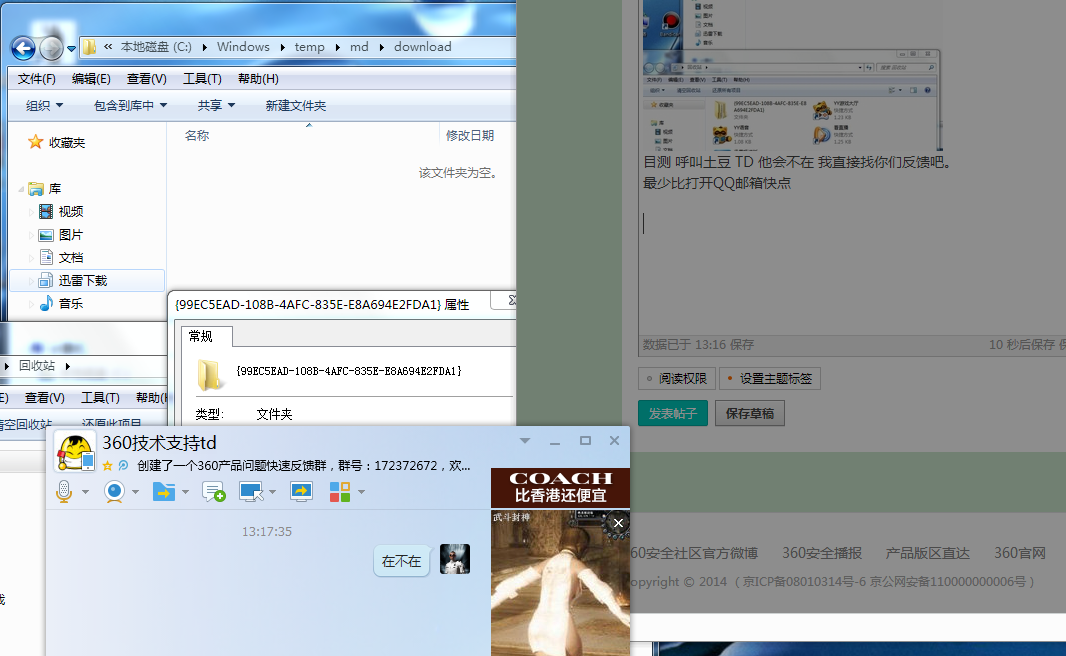Open 工具(T) menu in download window
The width and height of the screenshot is (1066, 656).
[202, 79]
